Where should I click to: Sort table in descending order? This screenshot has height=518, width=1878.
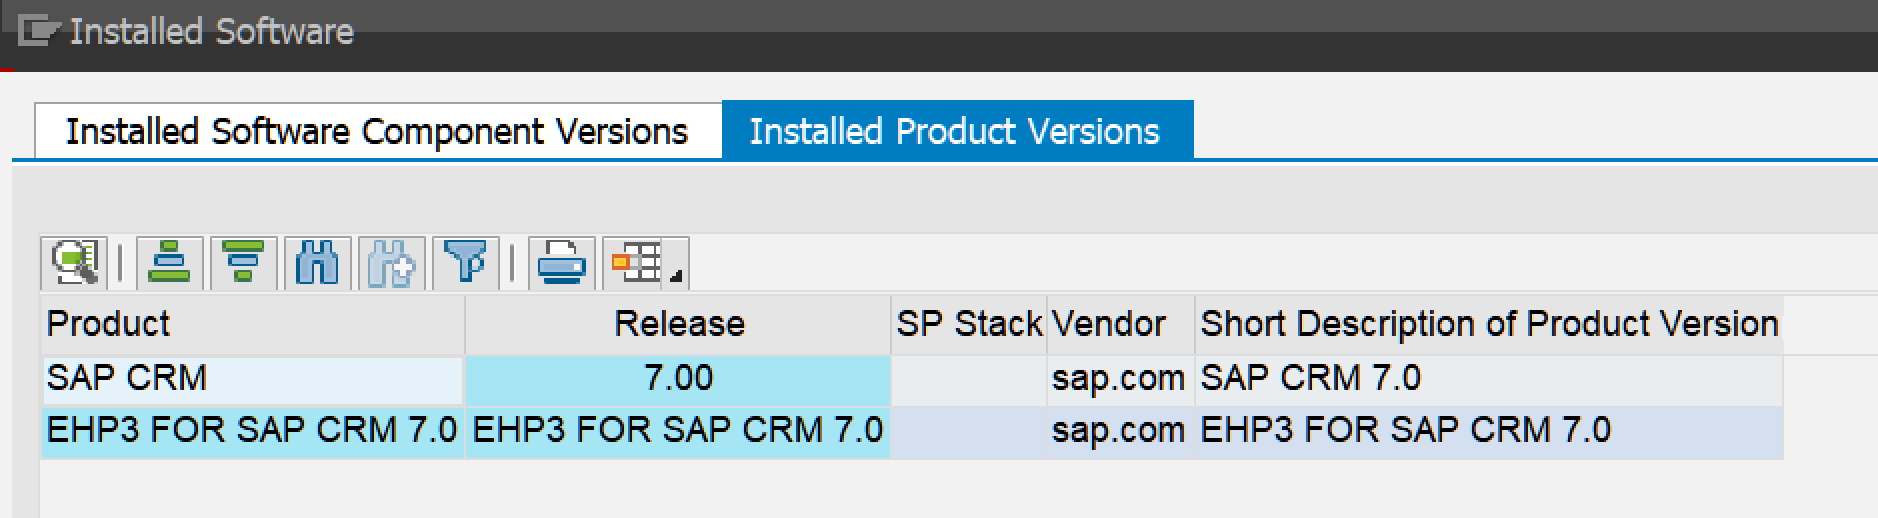click(x=243, y=264)
